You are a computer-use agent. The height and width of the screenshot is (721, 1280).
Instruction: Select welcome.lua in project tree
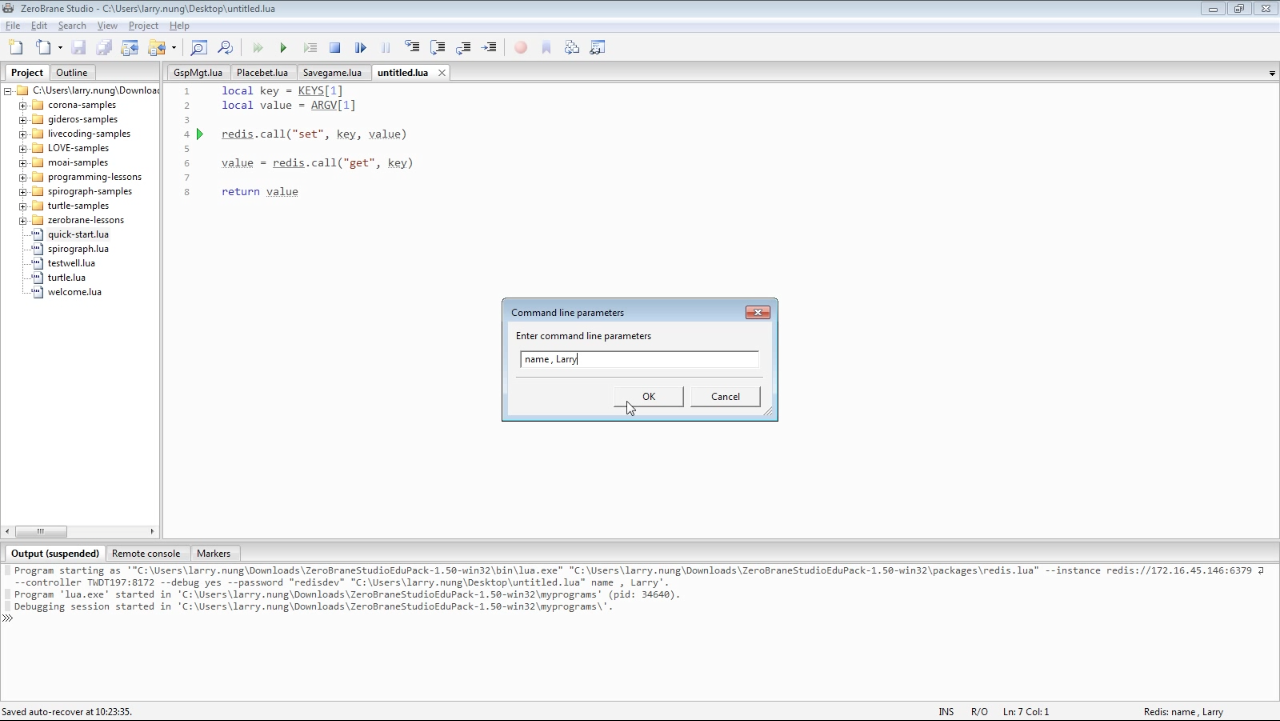tap(74, 292)
